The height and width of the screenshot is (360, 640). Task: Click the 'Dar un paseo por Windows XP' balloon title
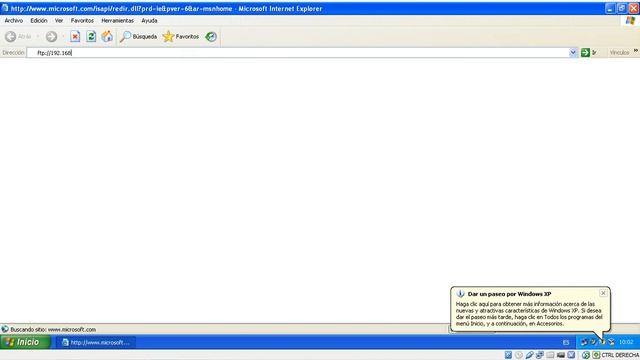pos(509,294)
